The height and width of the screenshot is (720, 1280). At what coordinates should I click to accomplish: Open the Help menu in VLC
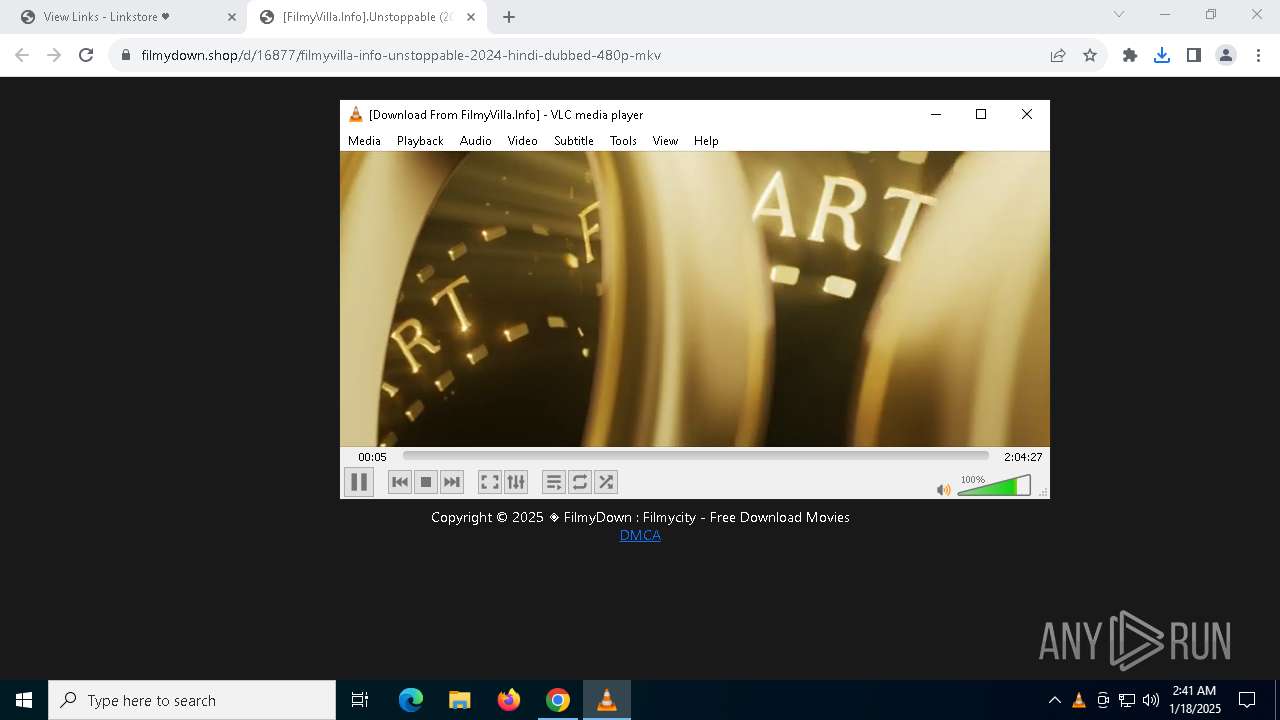[706, 141]
